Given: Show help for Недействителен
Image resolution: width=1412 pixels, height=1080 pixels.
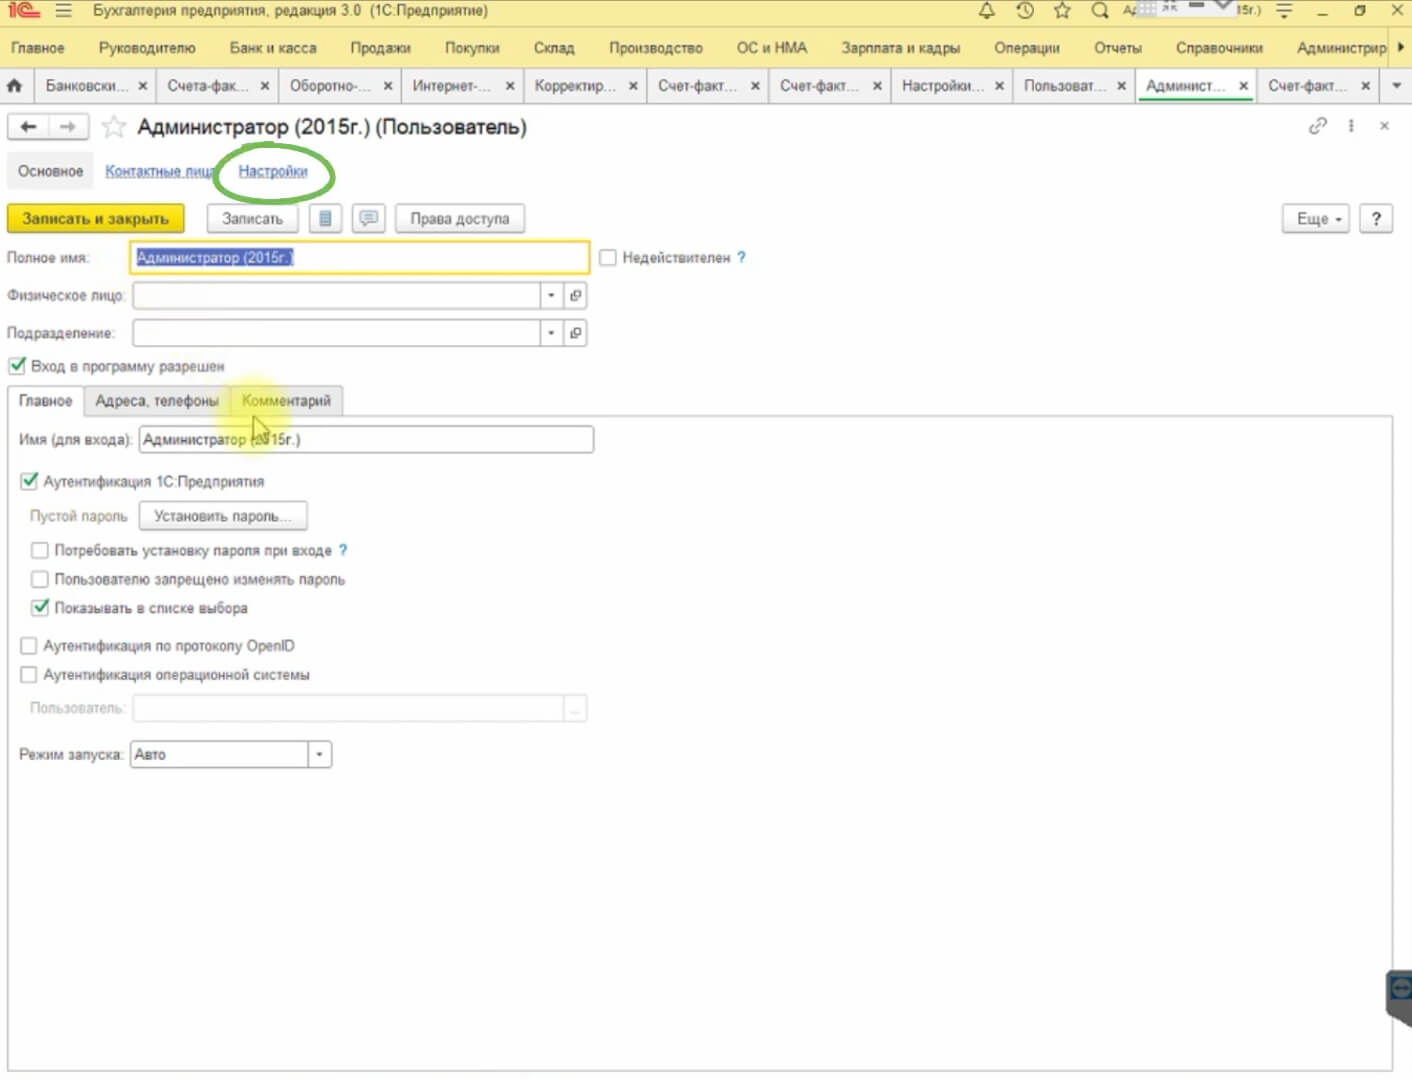Looking at the screenshot, I should pos(741,258).
